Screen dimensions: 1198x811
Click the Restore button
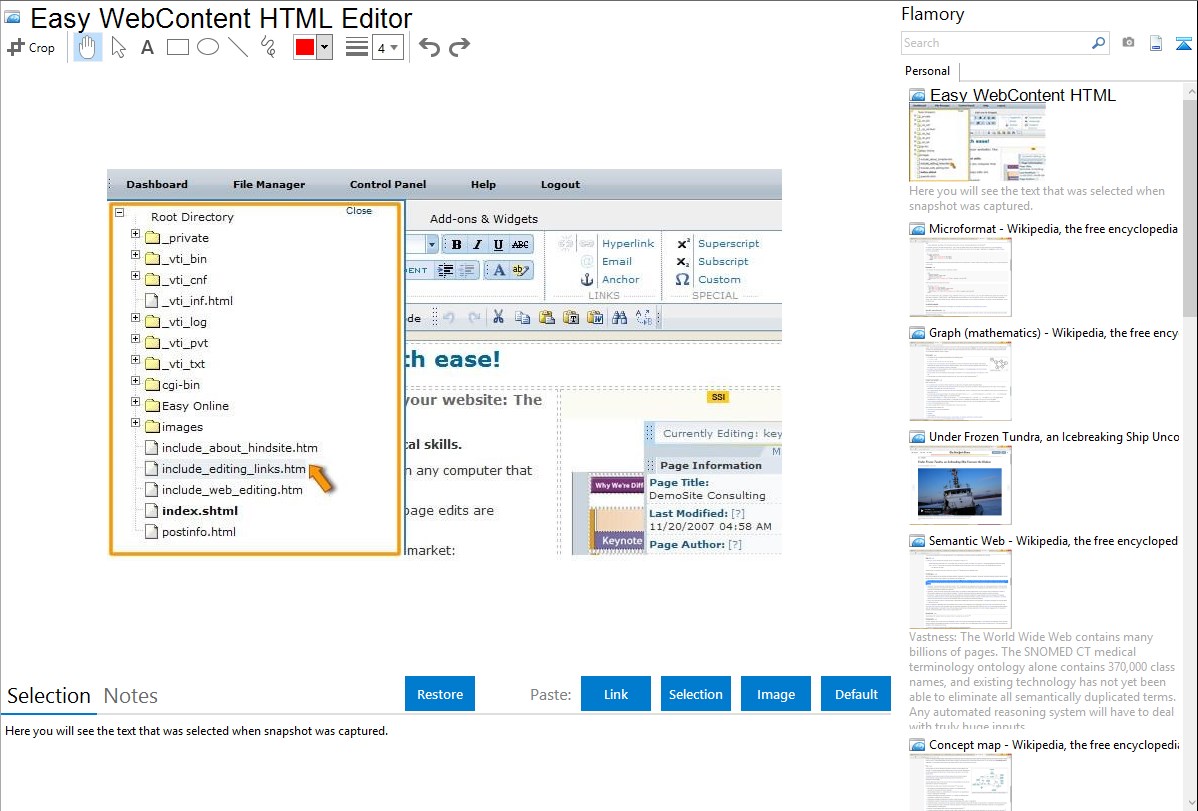click(440, 694)
